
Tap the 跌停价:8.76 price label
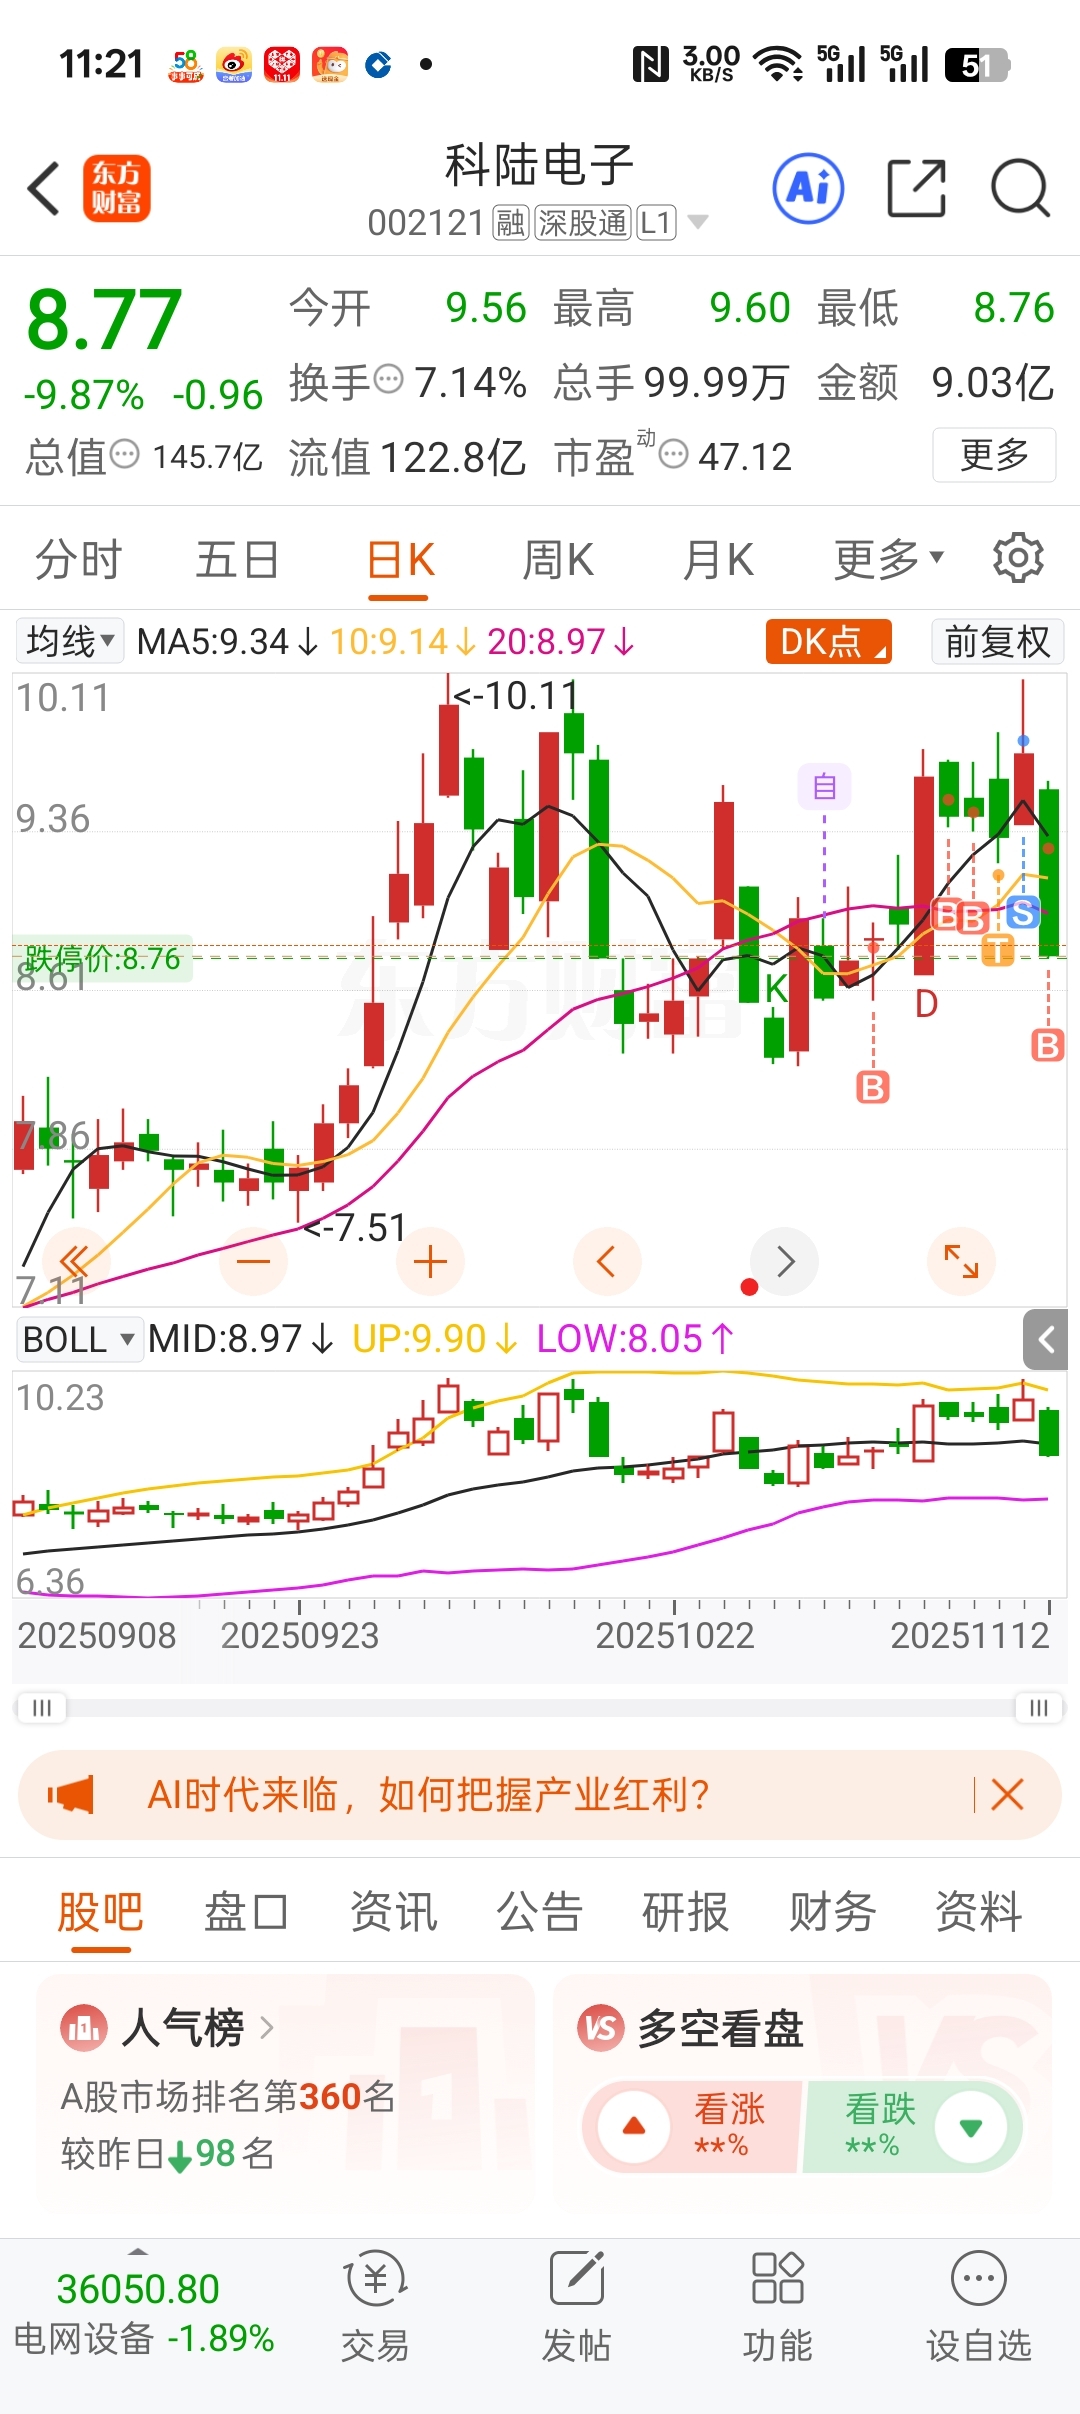[103, 959]
